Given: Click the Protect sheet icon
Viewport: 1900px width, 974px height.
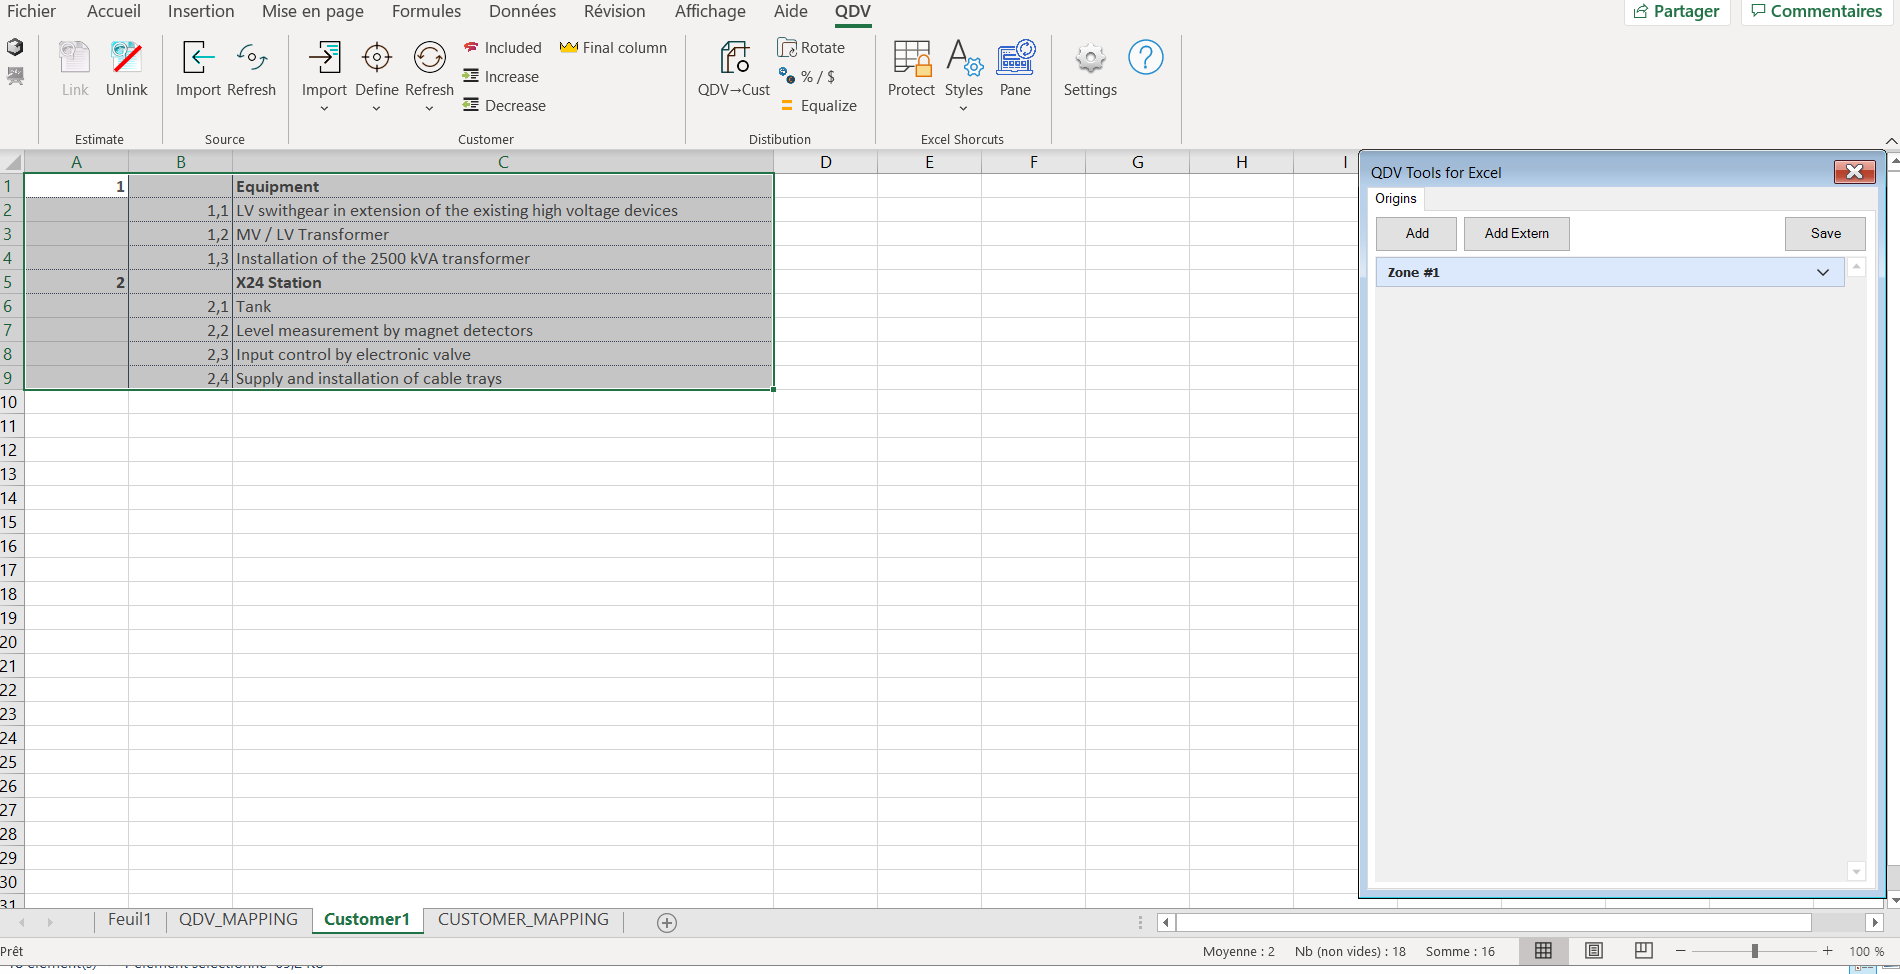Looking at the screenshot, I should click(x=912, y=59).
